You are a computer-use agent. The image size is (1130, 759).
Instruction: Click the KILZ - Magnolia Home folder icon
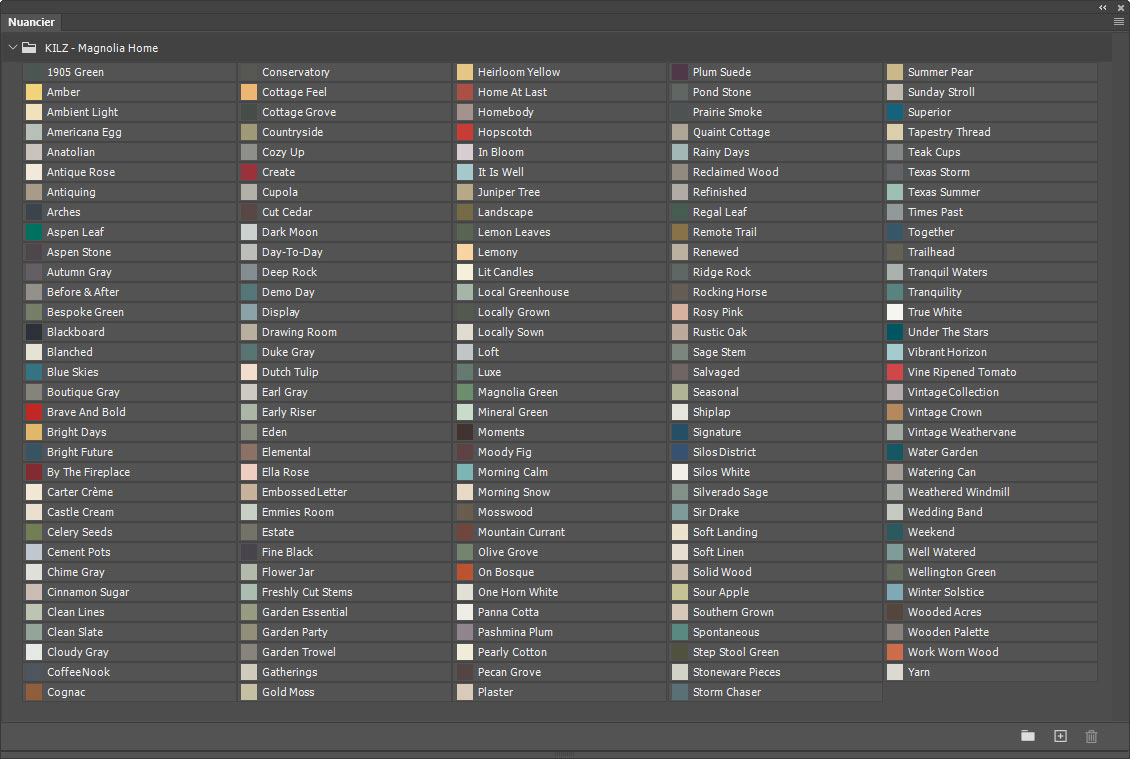(x=30, y=47)
